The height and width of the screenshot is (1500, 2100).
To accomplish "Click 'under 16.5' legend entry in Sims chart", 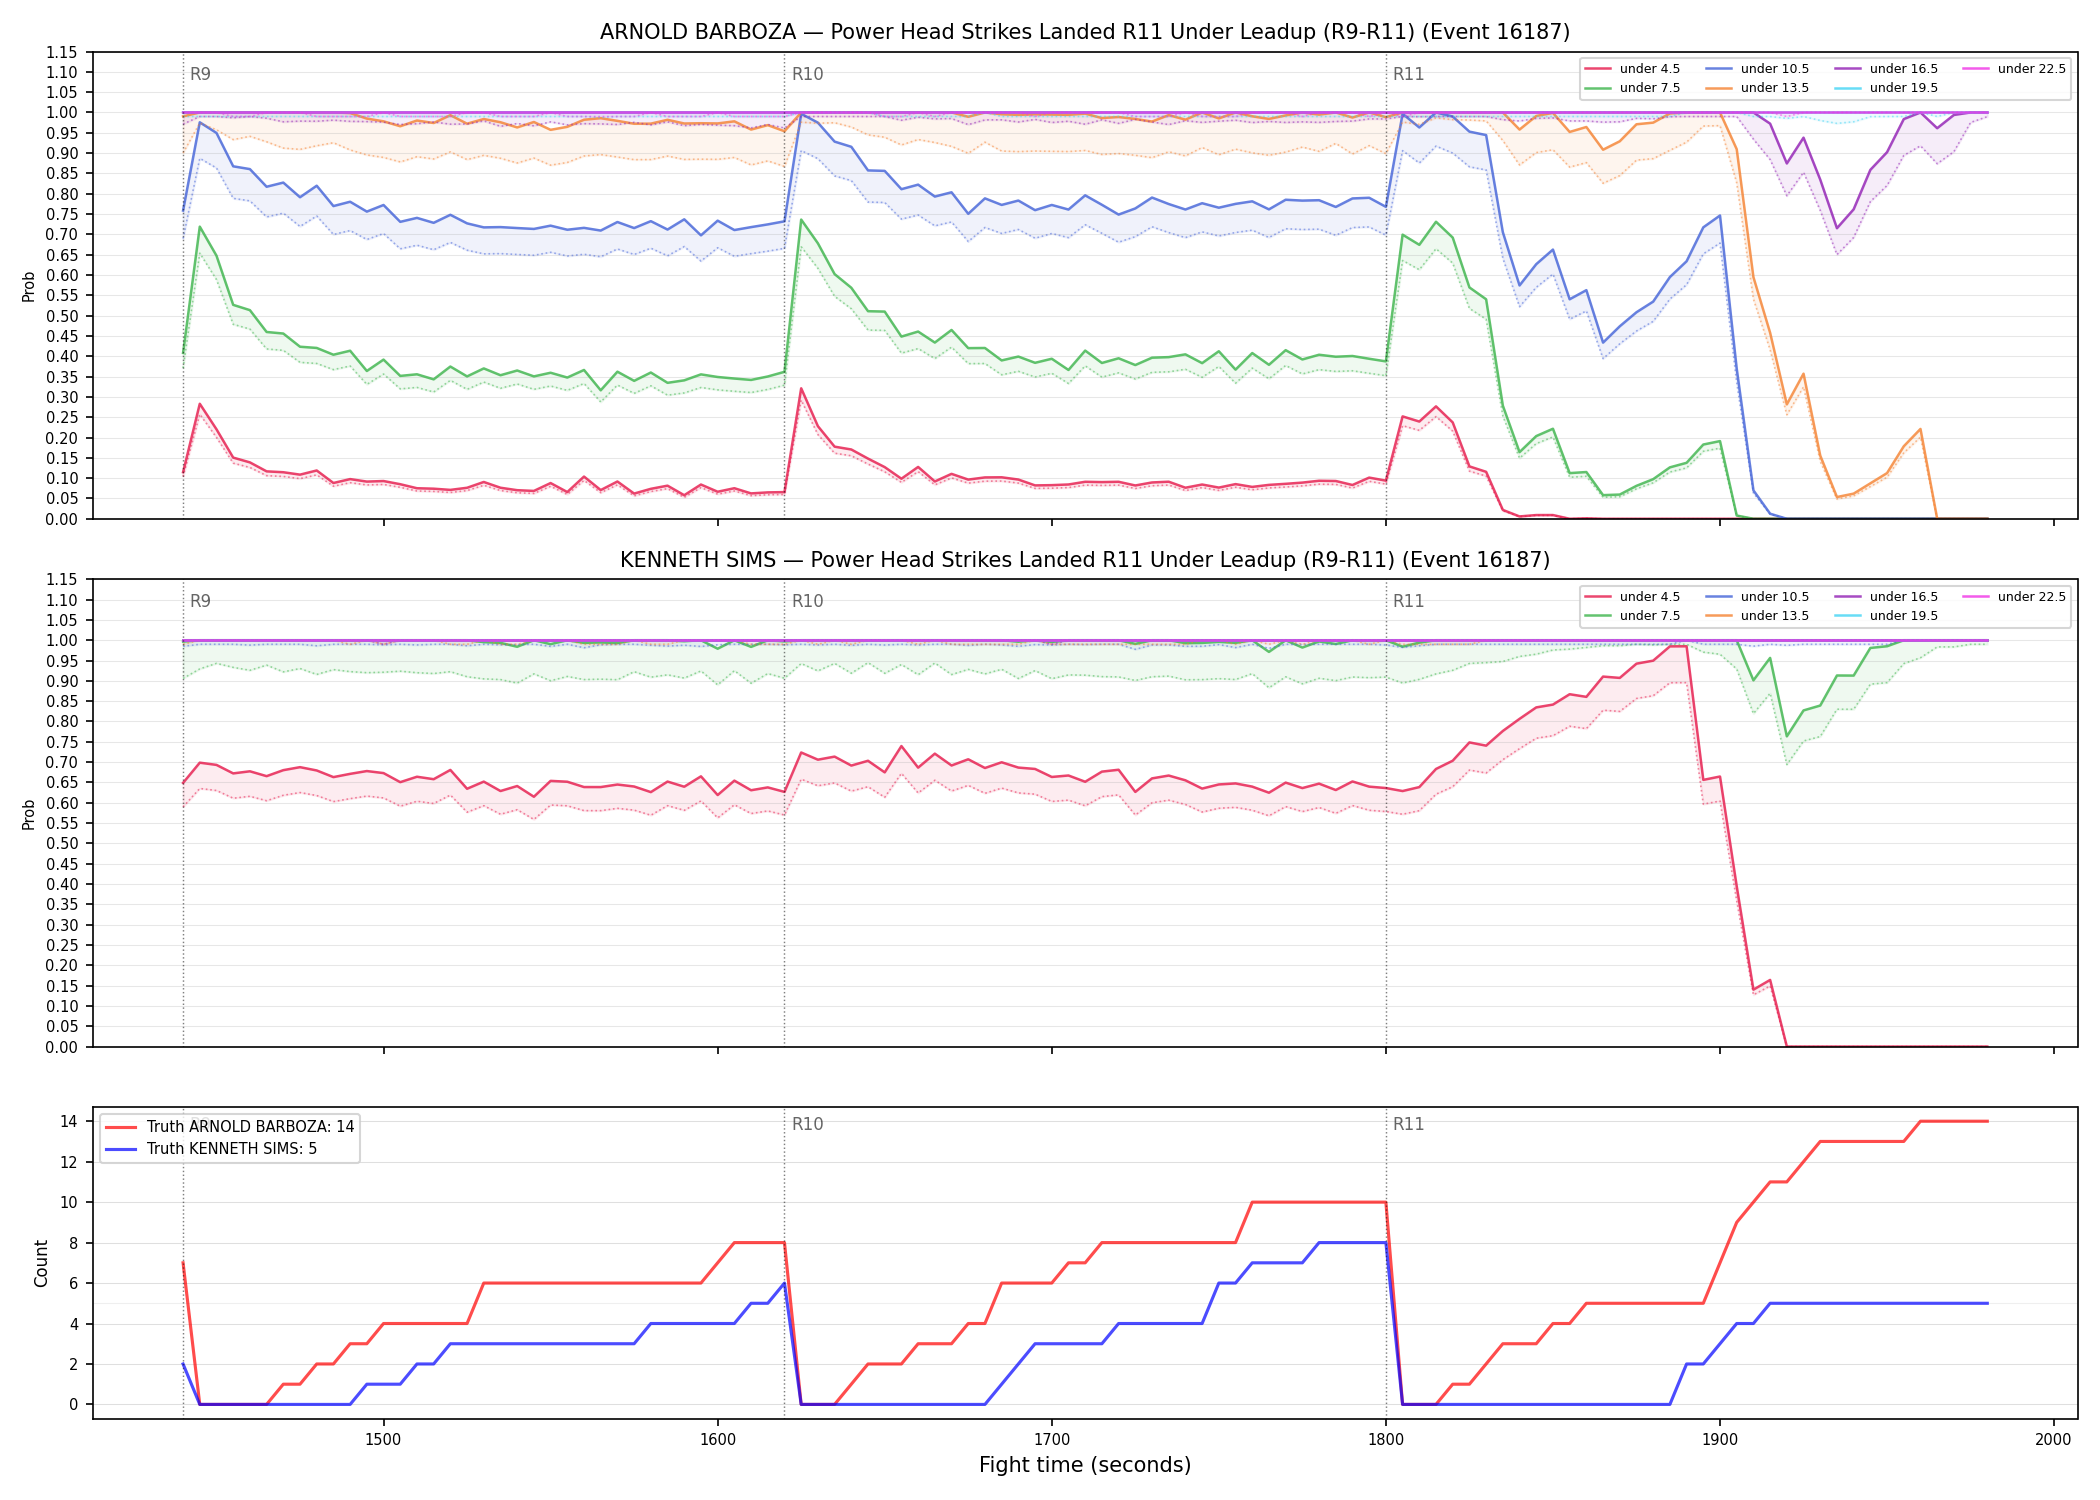I will tap(1887, 597).
